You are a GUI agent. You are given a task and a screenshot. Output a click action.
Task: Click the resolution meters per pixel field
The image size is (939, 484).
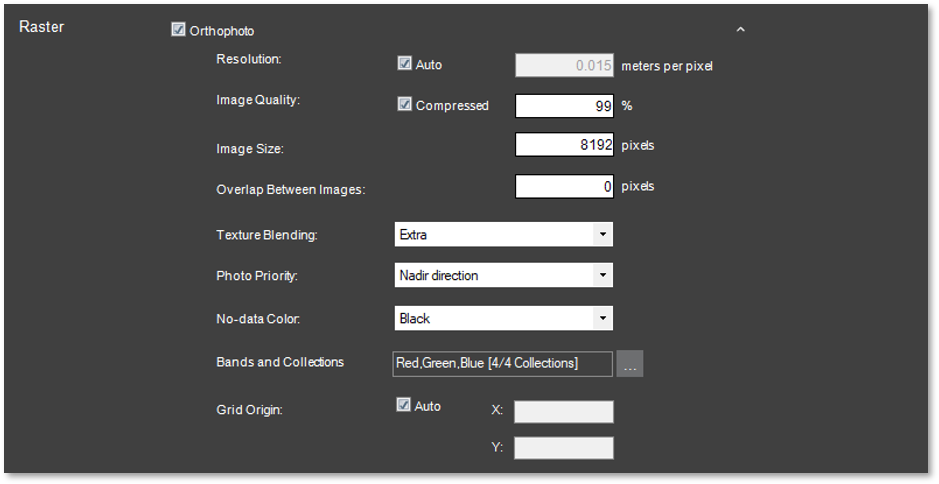pos(564,65)
